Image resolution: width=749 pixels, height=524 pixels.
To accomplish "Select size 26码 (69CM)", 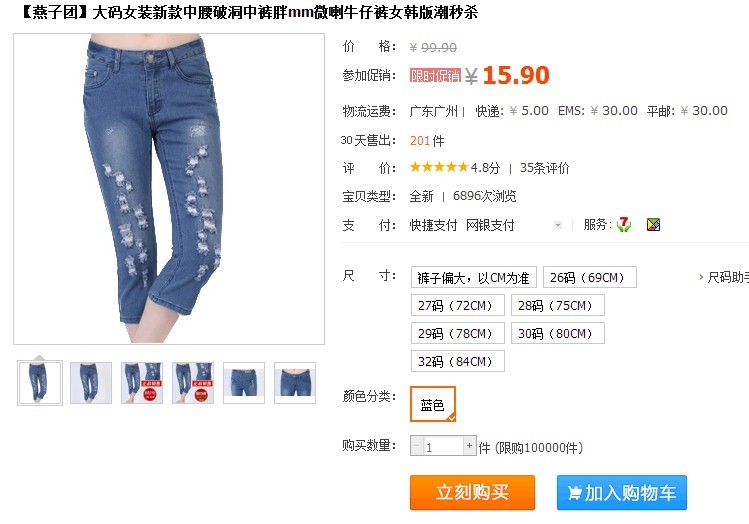I will tap(589, 277).
